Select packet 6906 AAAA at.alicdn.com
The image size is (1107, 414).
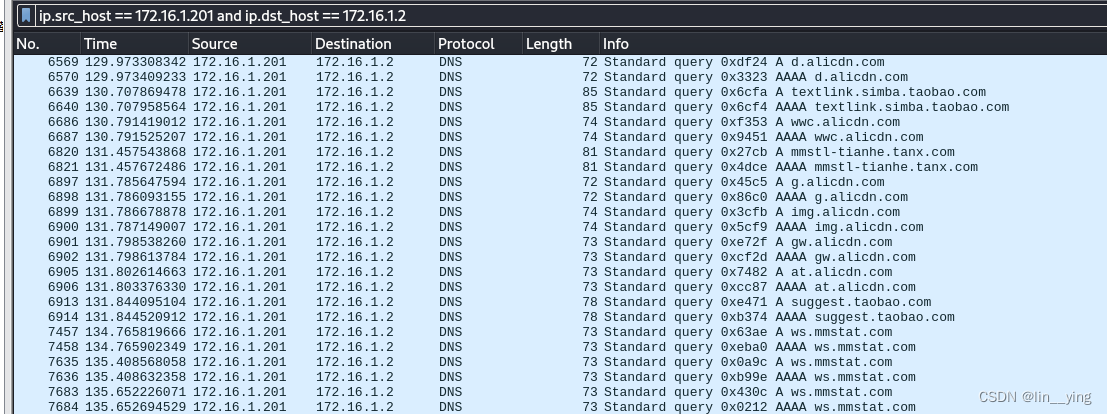[x=560, y=288]
